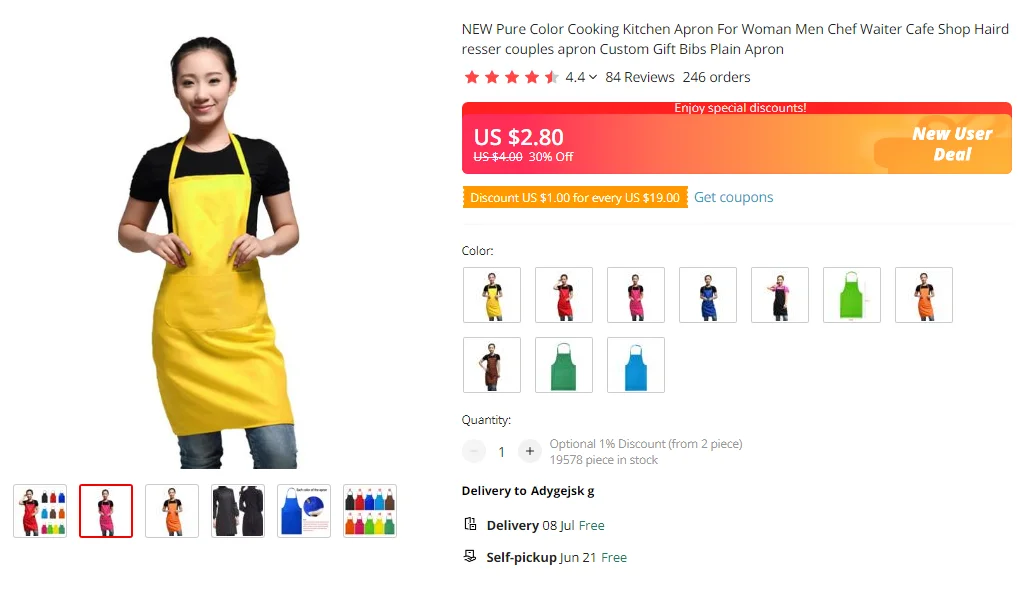This screenshot has width=1021, height=589.
Task: Select the orange apron color option
Action: point(923,295)
